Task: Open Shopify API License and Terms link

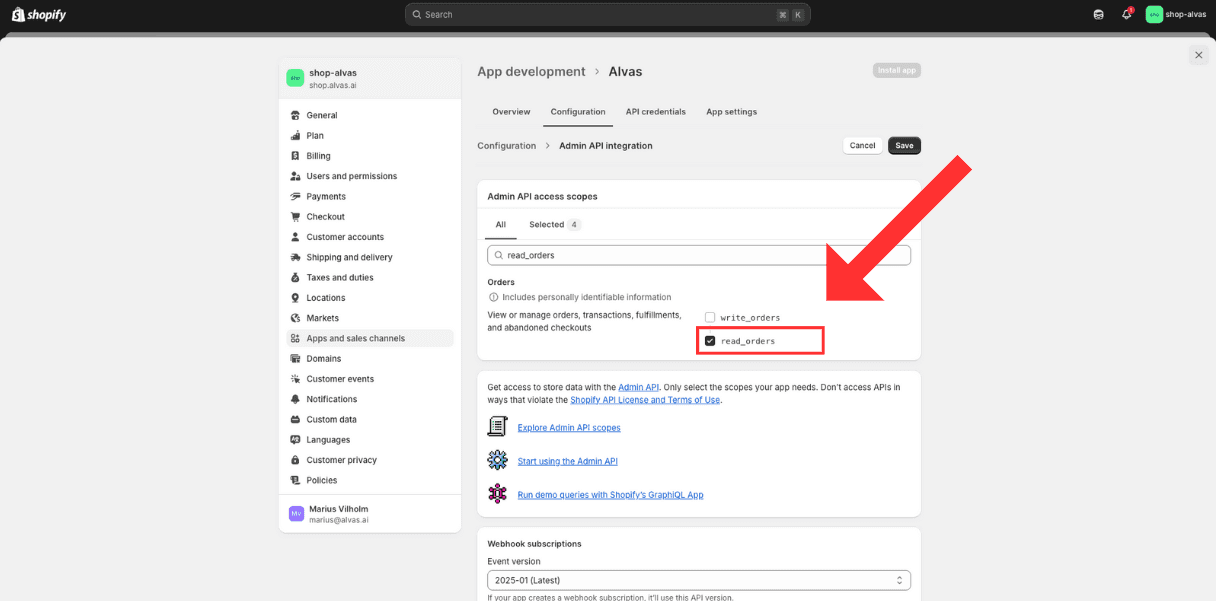Action: click(645, 400)
